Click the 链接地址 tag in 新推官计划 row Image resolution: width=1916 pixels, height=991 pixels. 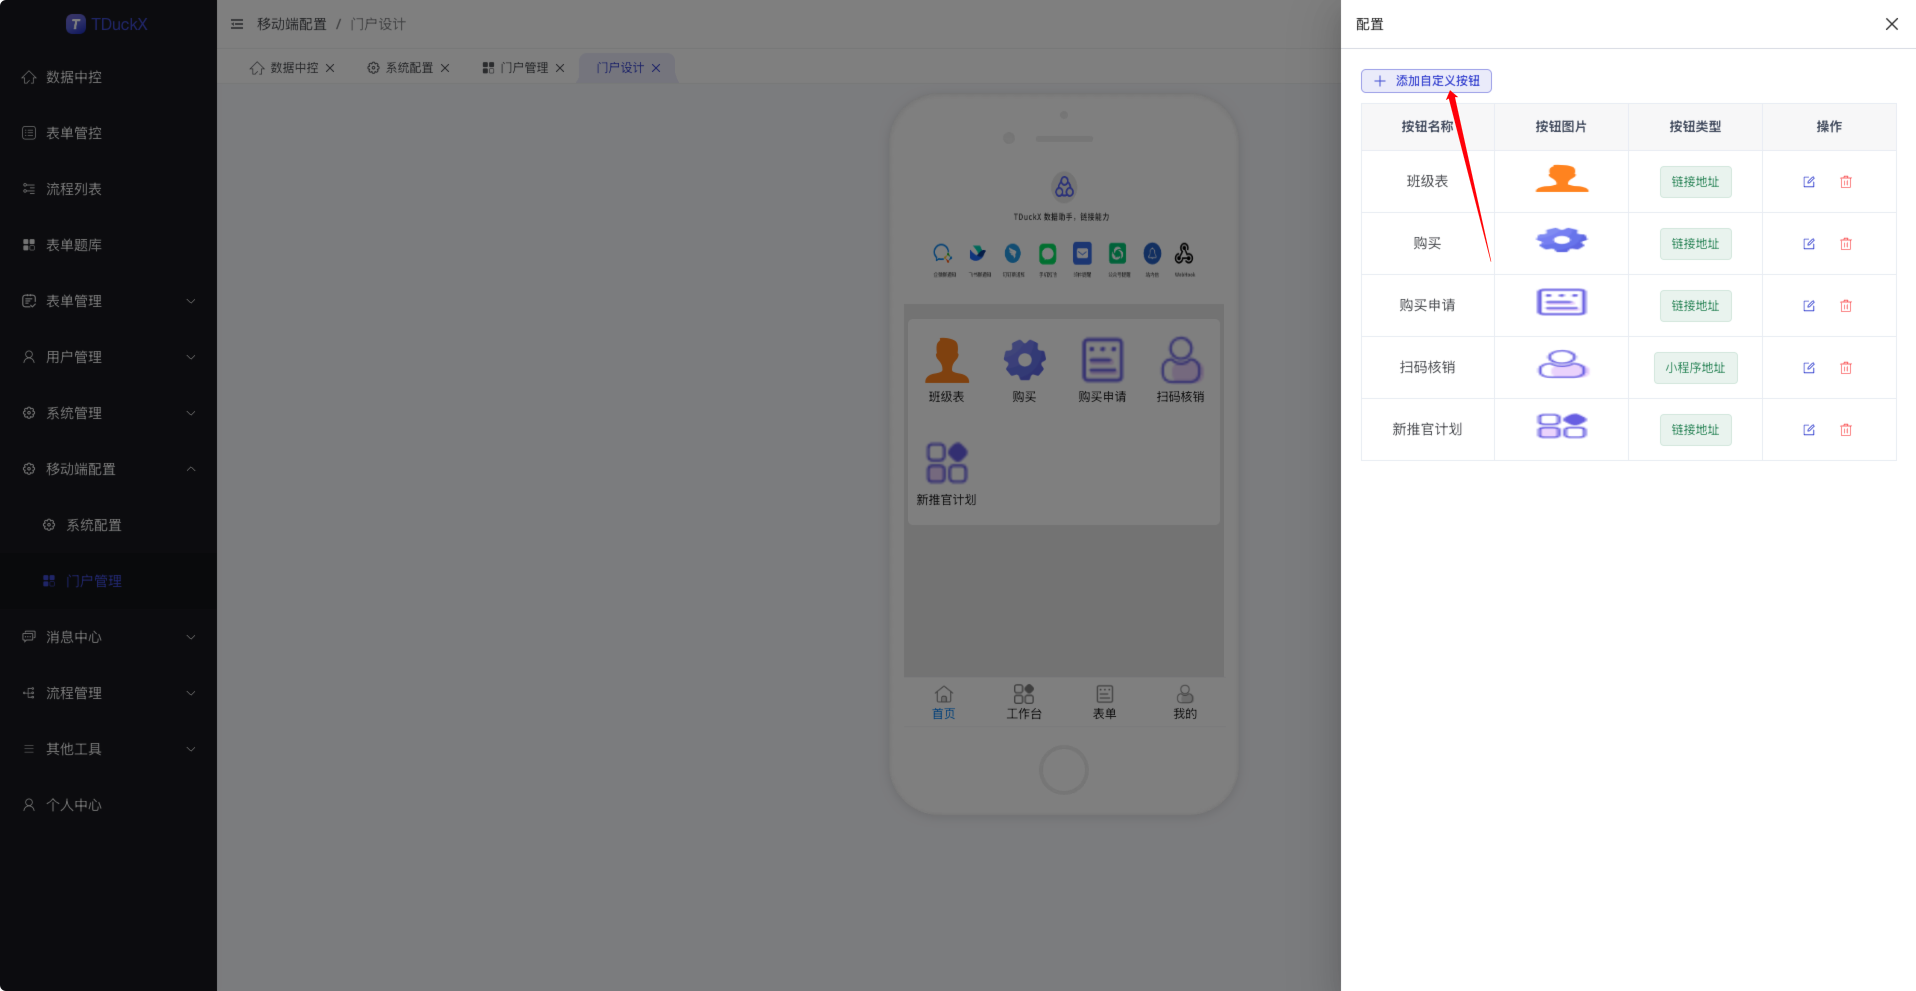coord(1695,430)
